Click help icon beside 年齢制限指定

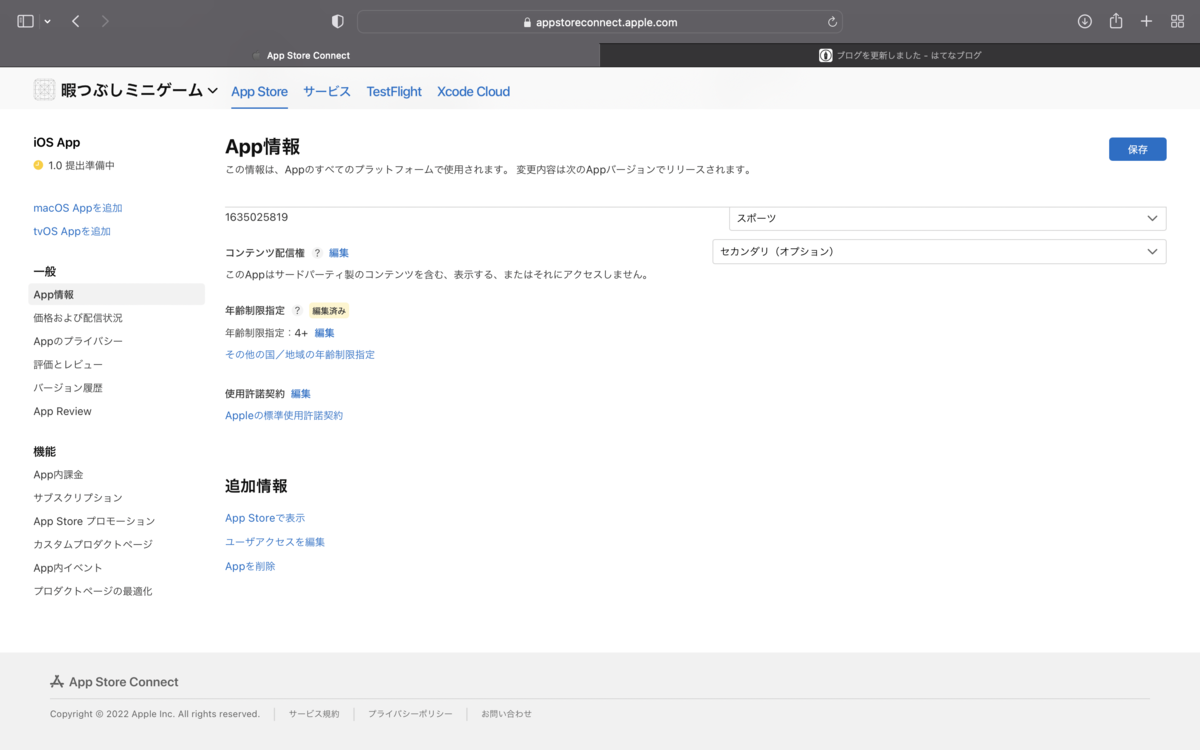click(x=297, y=311)
